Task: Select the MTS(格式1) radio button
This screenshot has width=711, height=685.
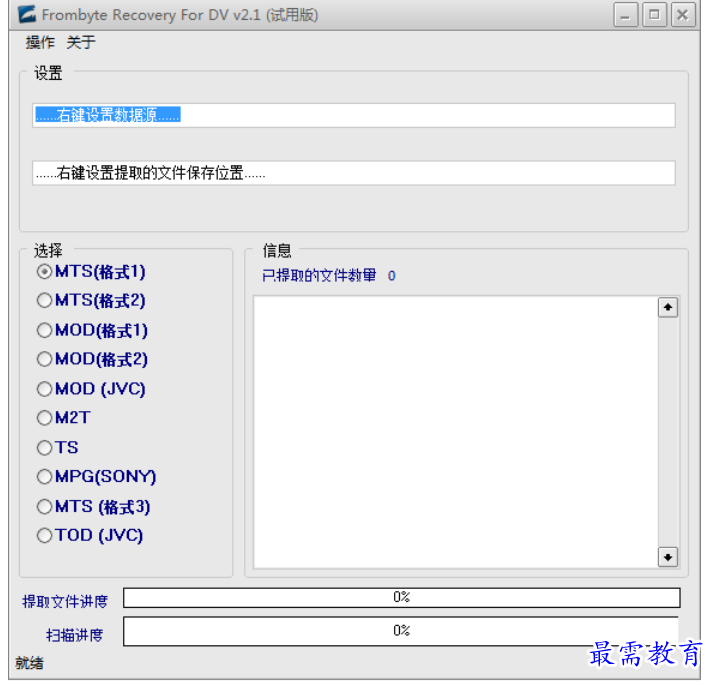Action: 44,272
